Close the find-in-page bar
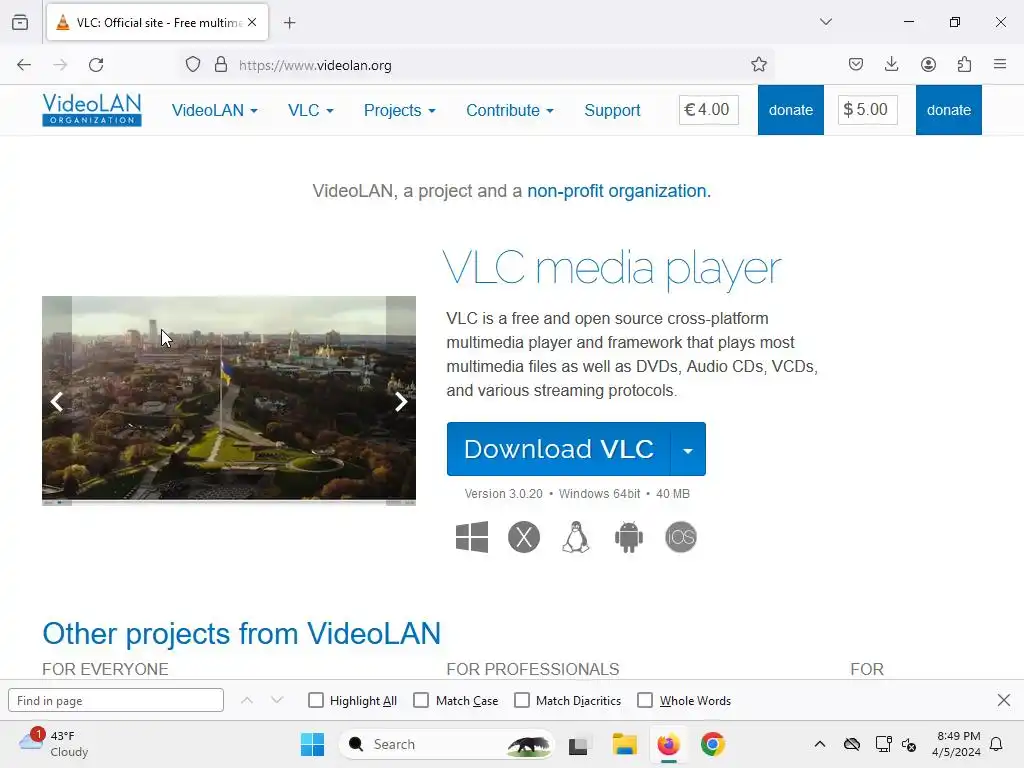The image size is (1024, 768). [1004, 700]
